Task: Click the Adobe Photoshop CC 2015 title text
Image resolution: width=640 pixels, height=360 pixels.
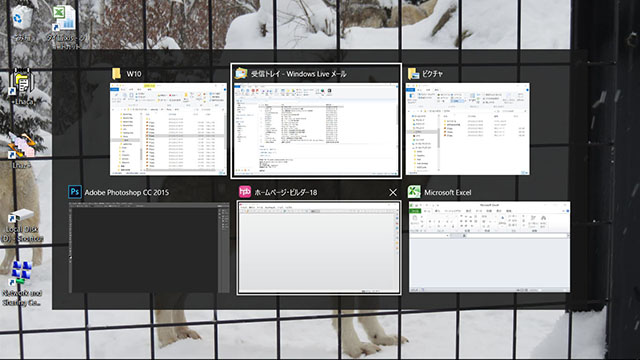Action: [x=127, y=192]
